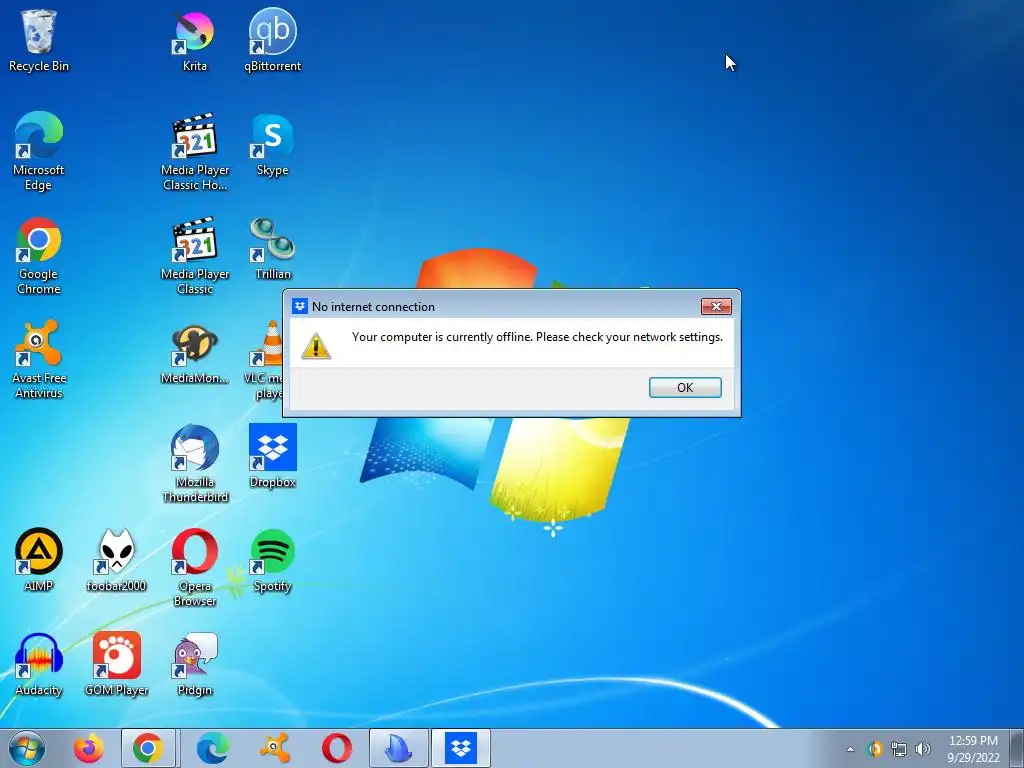The width and height of the screenshot is (1024, 768).
Task: Open the Windows Start menu
Action: coord(27,748)
